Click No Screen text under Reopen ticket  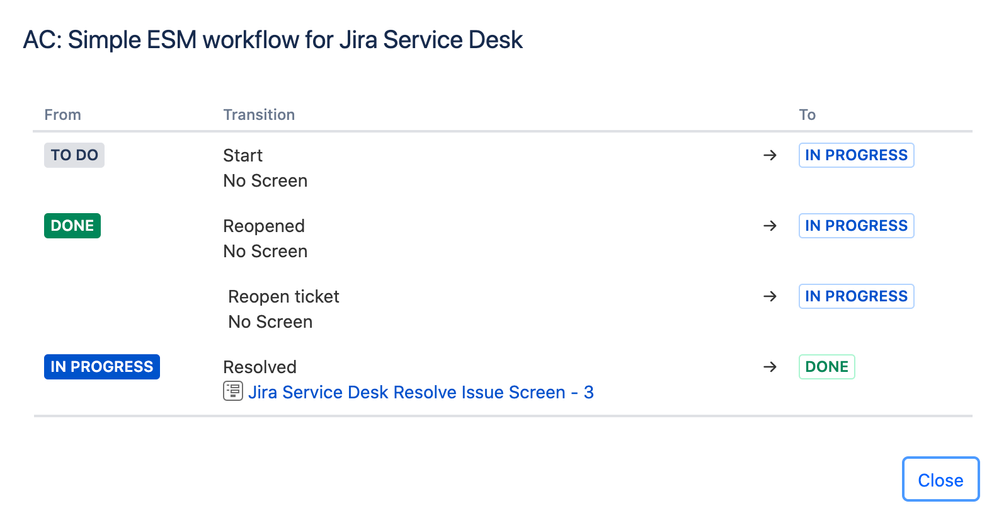point(270,322)
